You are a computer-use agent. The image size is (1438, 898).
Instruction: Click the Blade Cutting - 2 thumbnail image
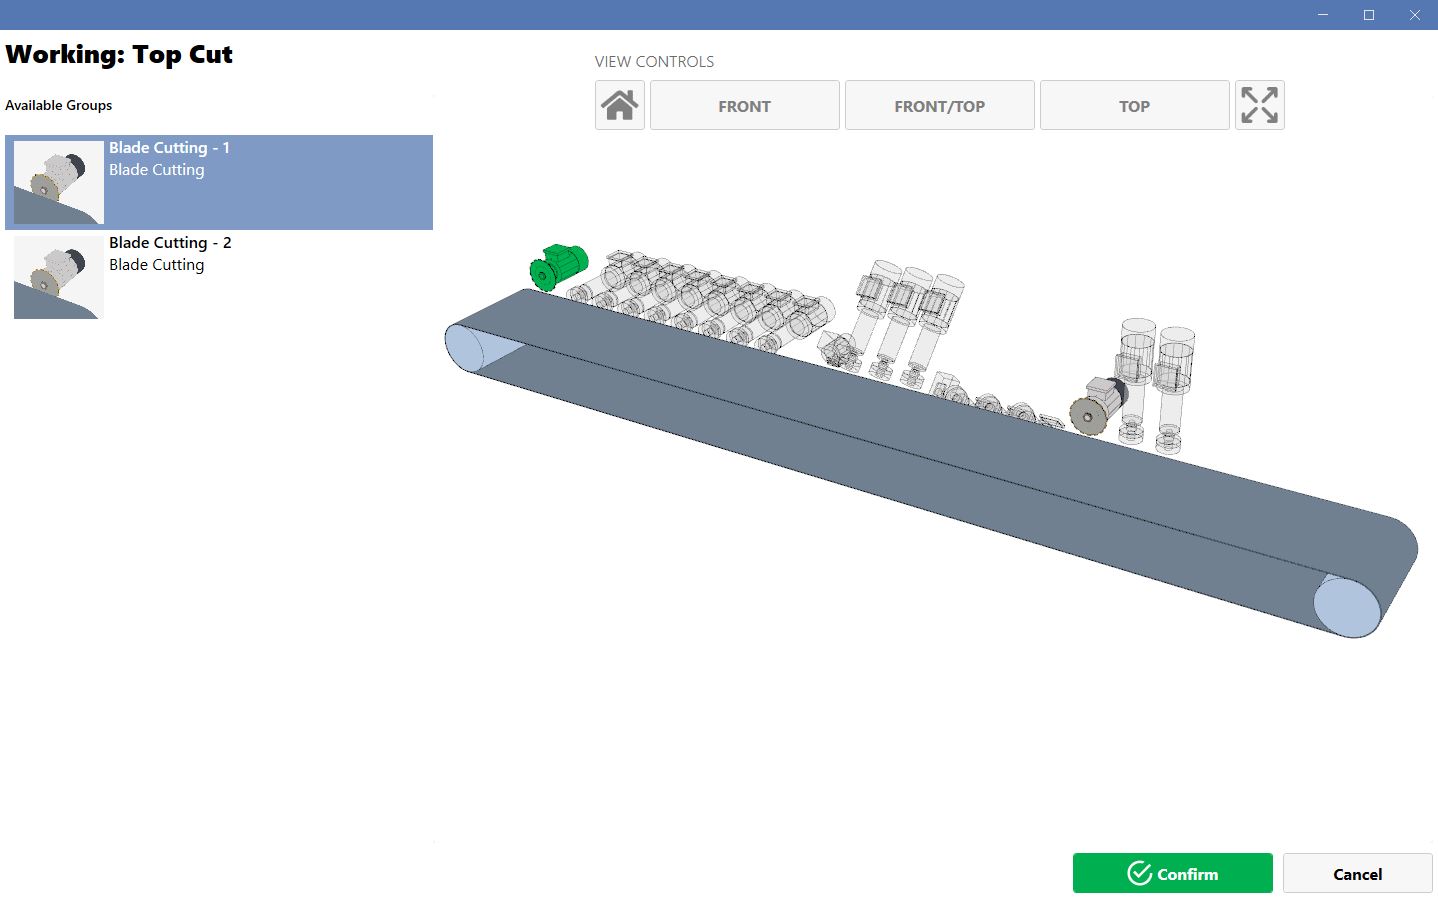coord(59,277)
